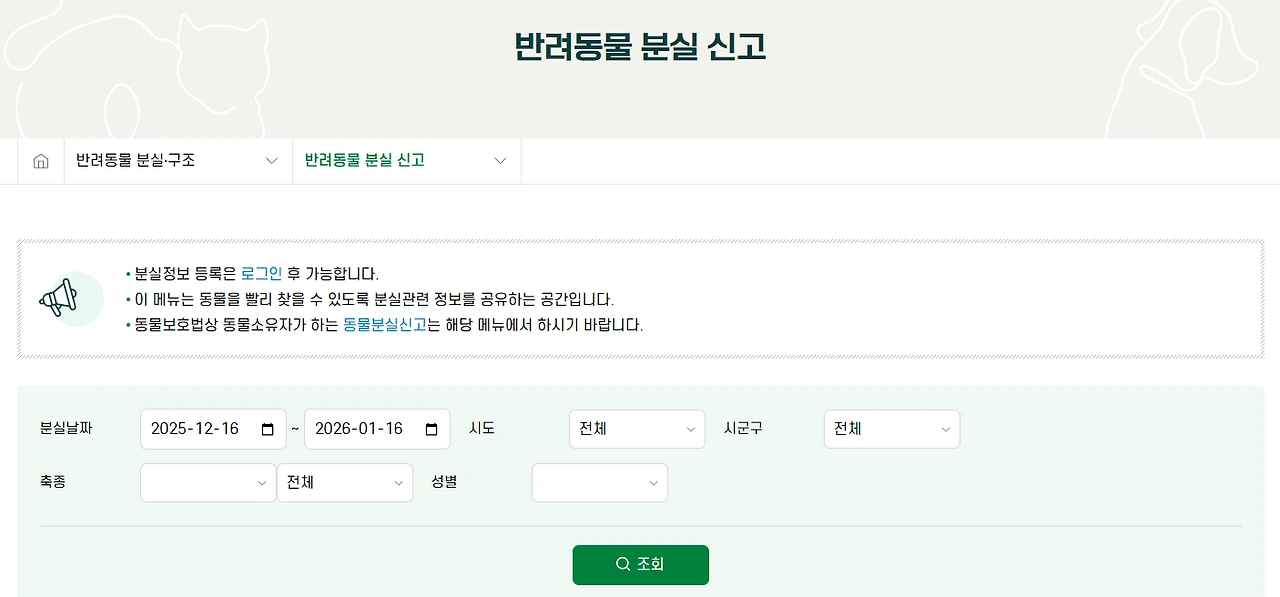Expand the 반려동물 분실·구조 breadcrumb menu

(x=271, y=160)
